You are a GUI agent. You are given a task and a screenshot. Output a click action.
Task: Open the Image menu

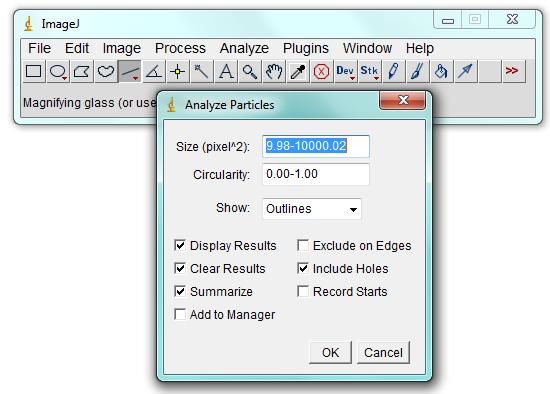pyautogui.click(x=121, y=48)
